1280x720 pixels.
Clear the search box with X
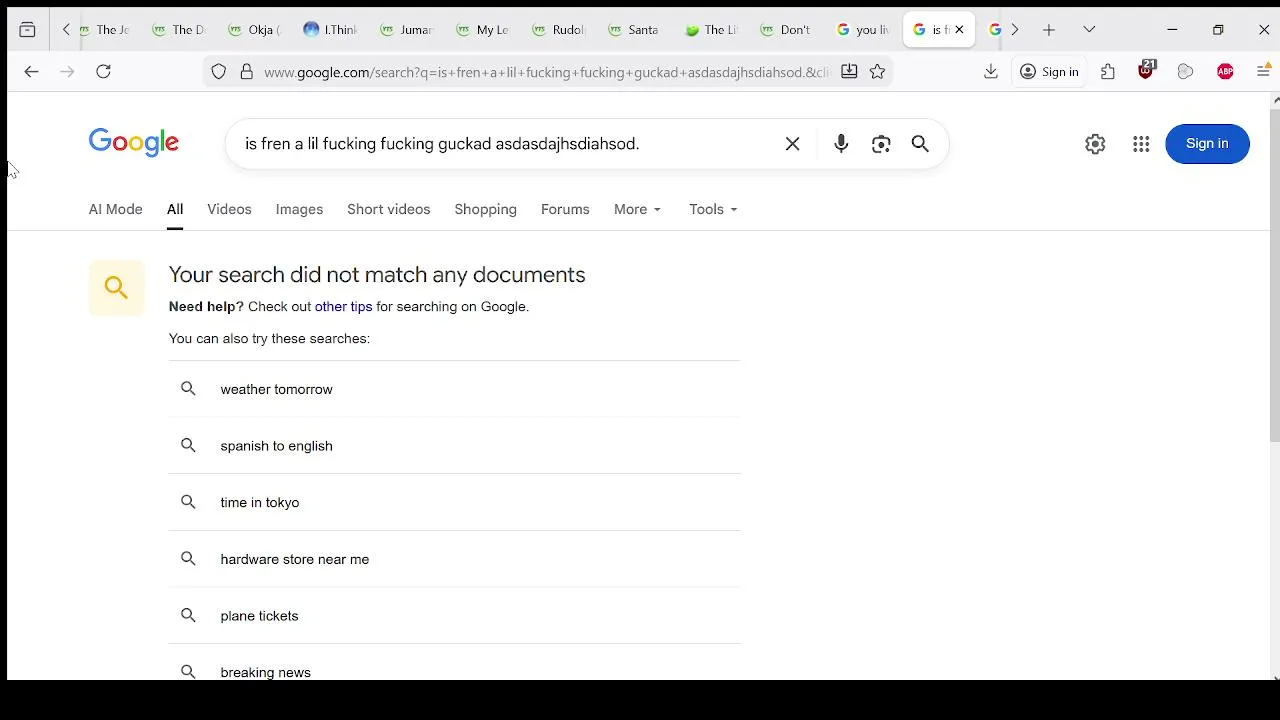[792, 144]
